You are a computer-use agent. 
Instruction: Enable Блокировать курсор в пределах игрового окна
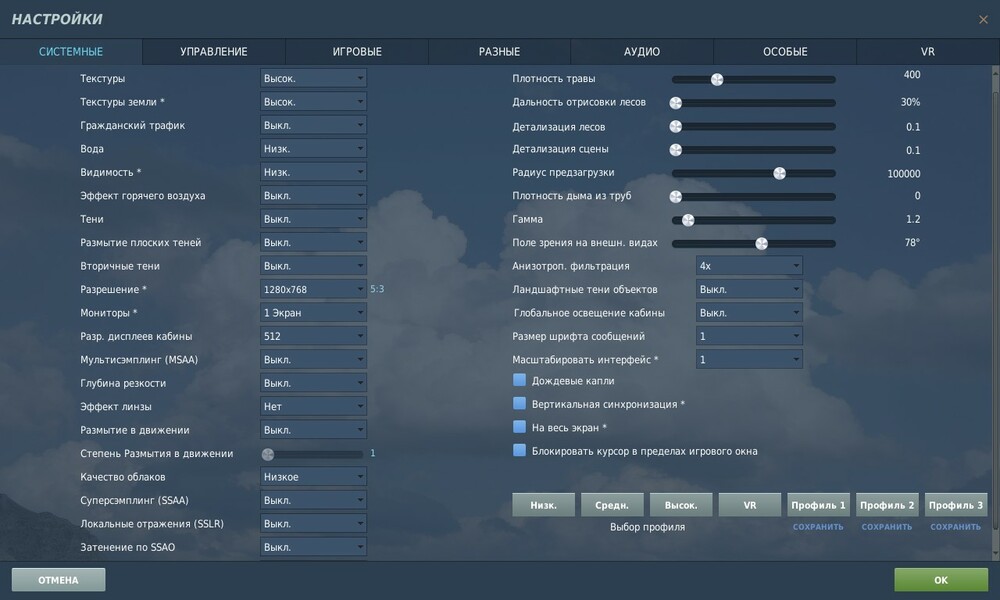(x=519, y=450)
